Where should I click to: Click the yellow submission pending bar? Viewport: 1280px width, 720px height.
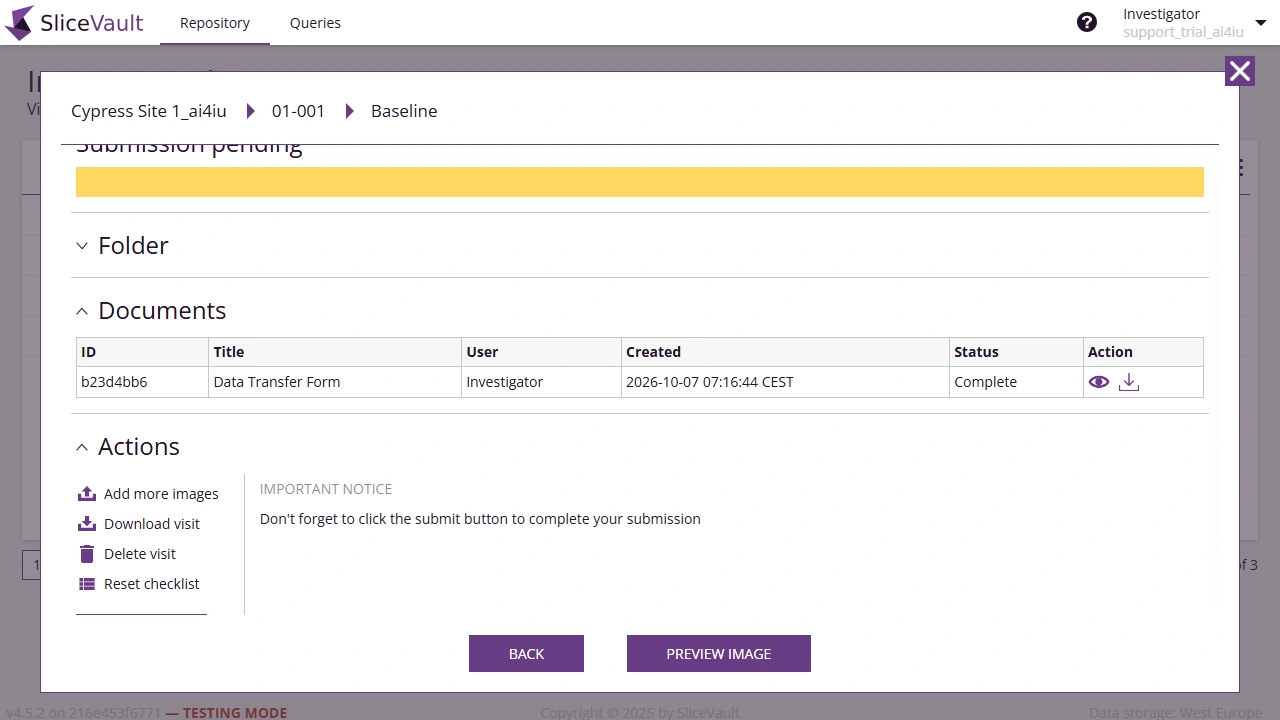[x=640, y=182]
